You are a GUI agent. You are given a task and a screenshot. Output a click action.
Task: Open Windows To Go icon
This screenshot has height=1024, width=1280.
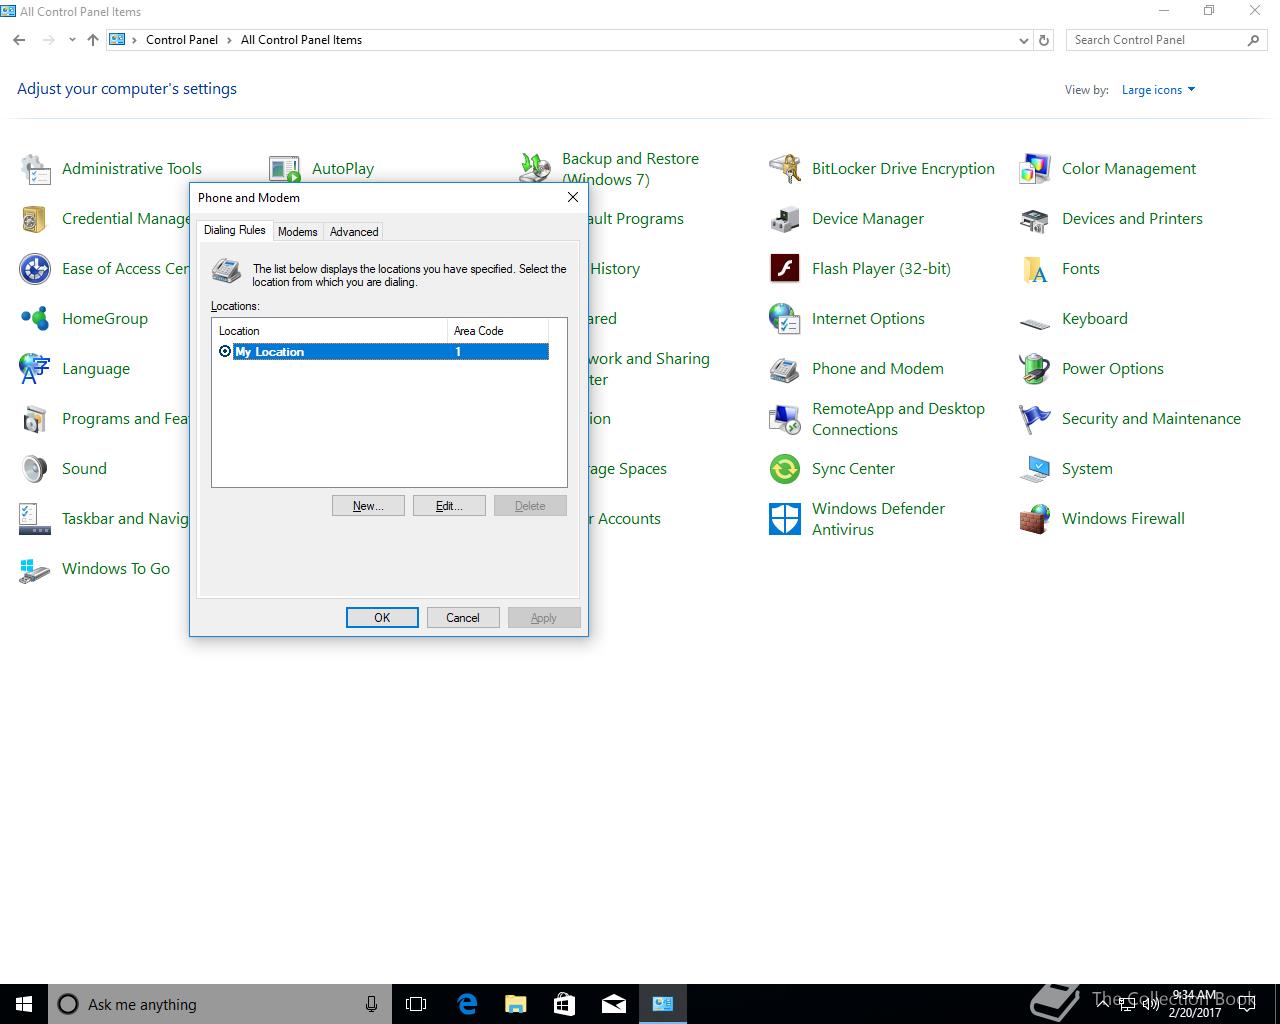pyautogui.click(x=35, y=569)
